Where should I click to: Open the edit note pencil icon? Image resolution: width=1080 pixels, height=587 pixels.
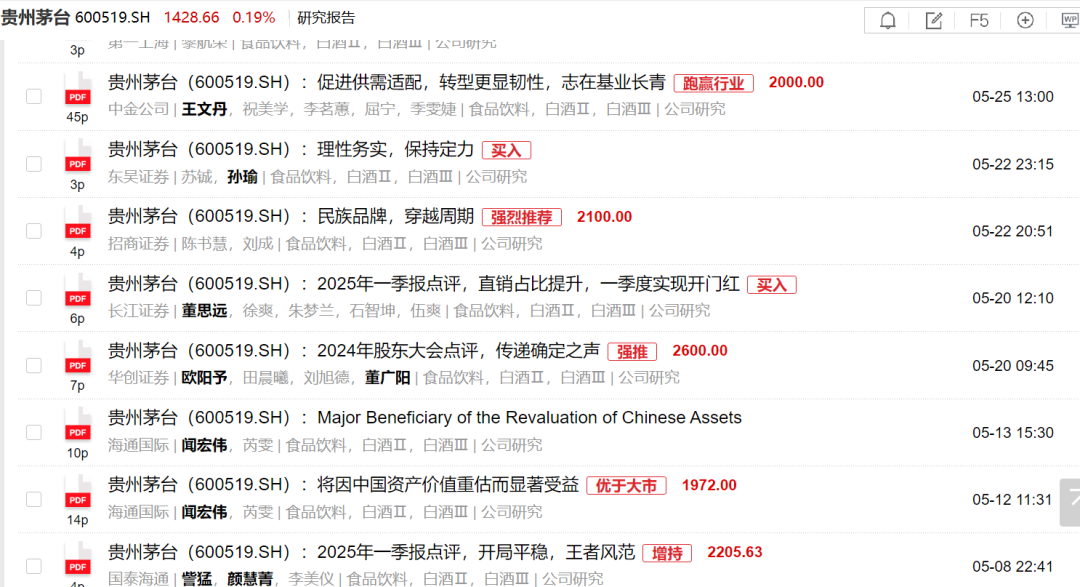(933, 20)
